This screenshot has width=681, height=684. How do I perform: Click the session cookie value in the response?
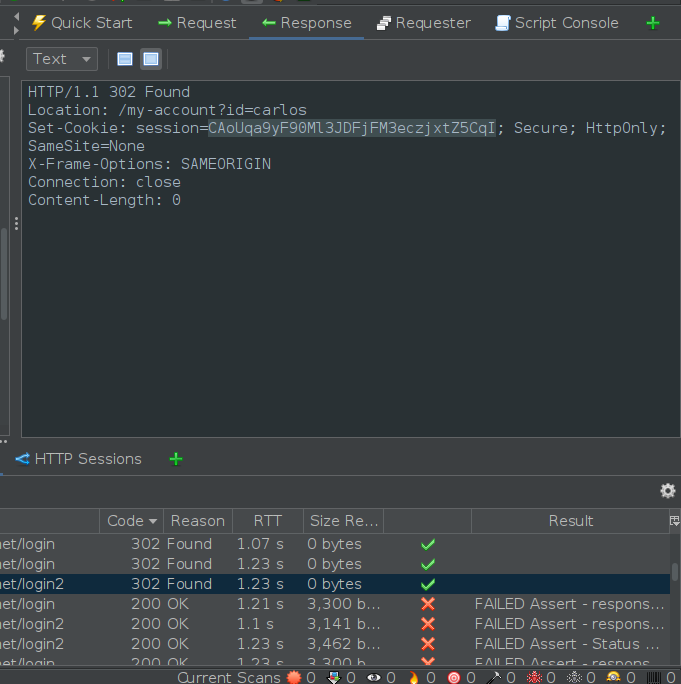(351, 128)
